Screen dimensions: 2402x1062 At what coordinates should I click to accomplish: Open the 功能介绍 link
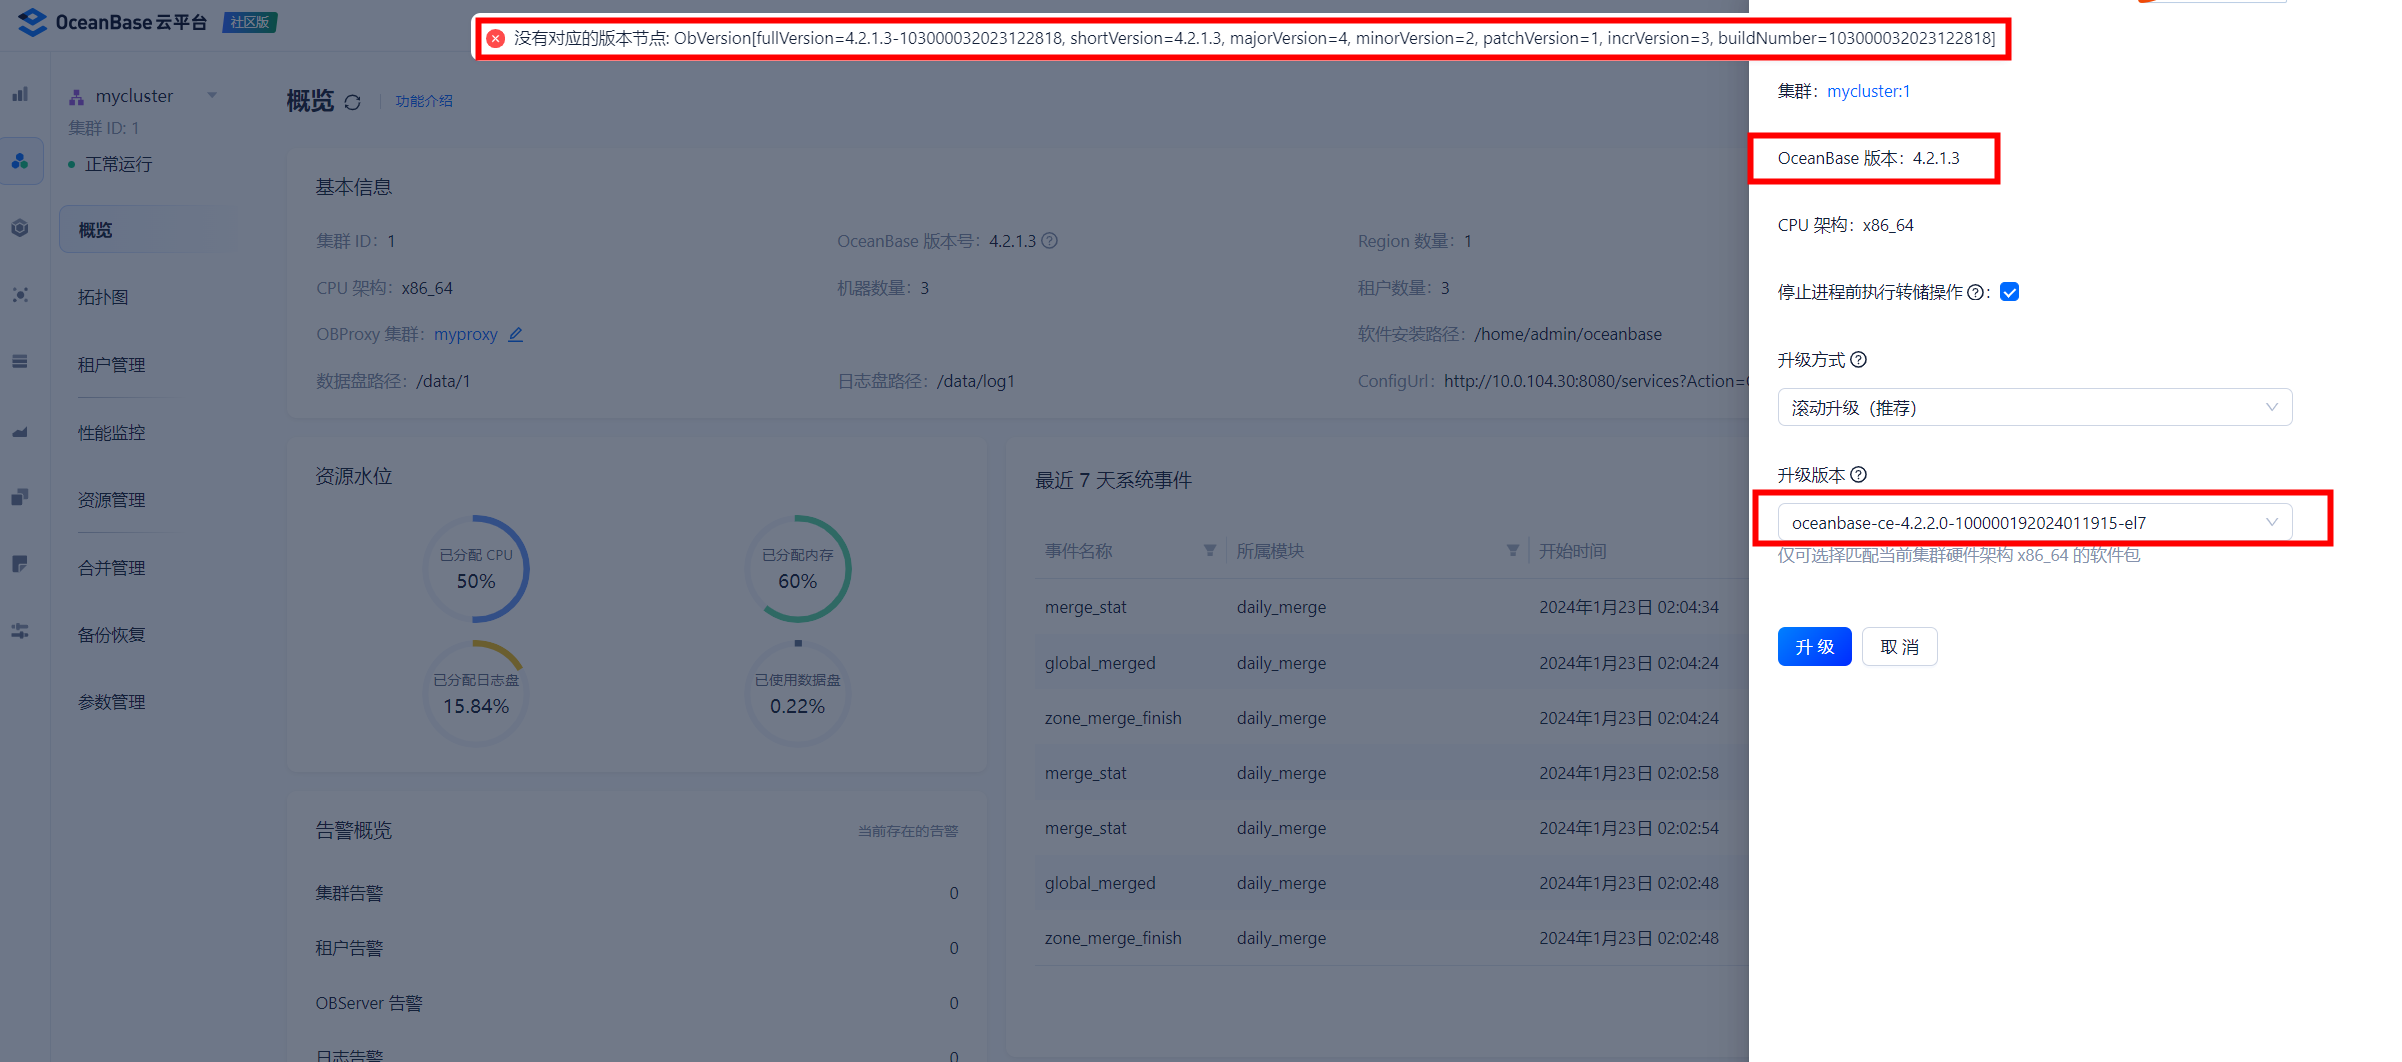coord(424,101)
